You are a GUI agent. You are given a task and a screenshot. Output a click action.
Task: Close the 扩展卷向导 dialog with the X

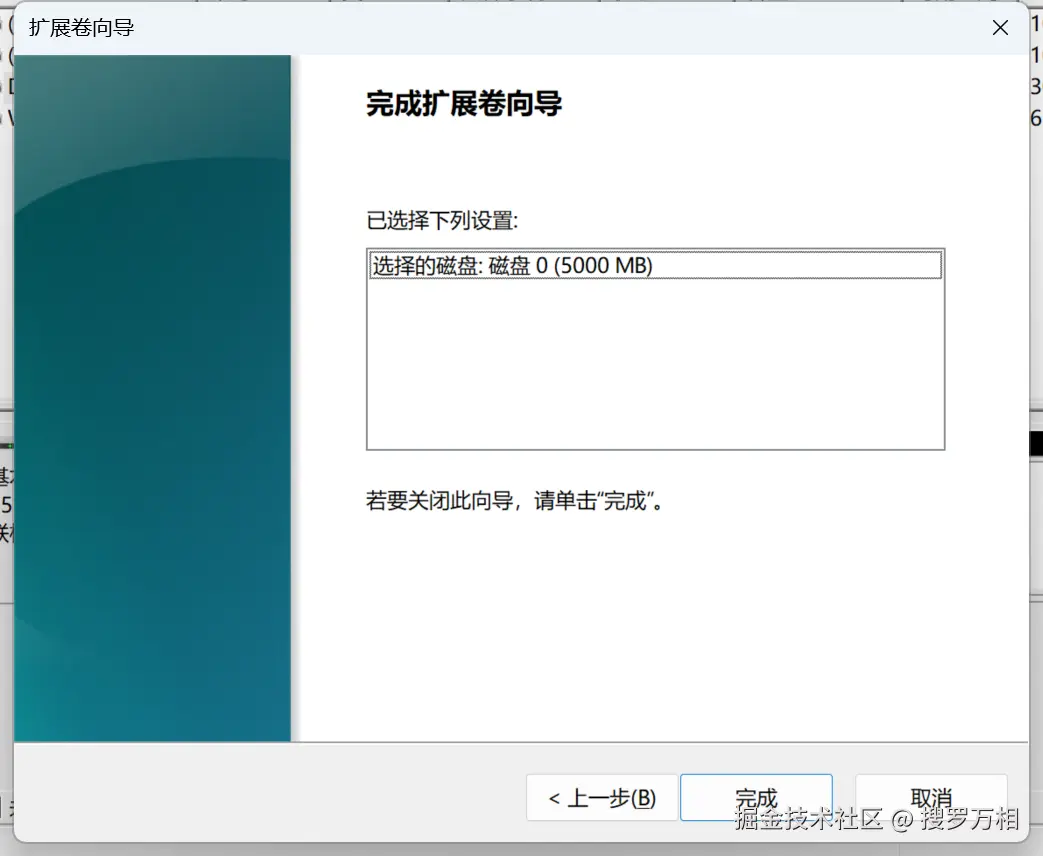coord(999,27)
